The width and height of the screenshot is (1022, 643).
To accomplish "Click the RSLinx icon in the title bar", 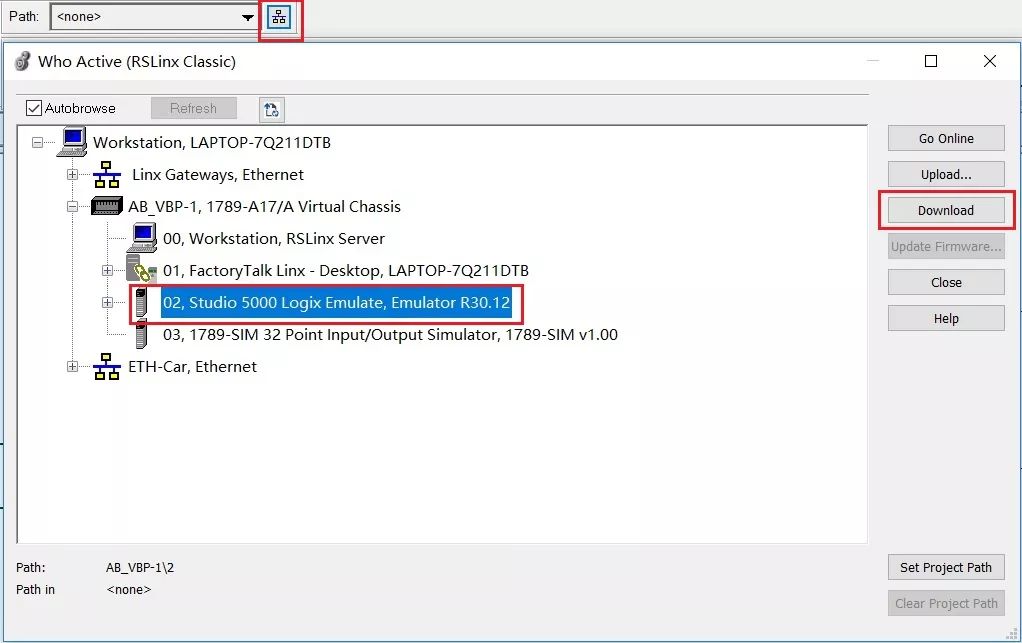I will [x=23, y=61].
